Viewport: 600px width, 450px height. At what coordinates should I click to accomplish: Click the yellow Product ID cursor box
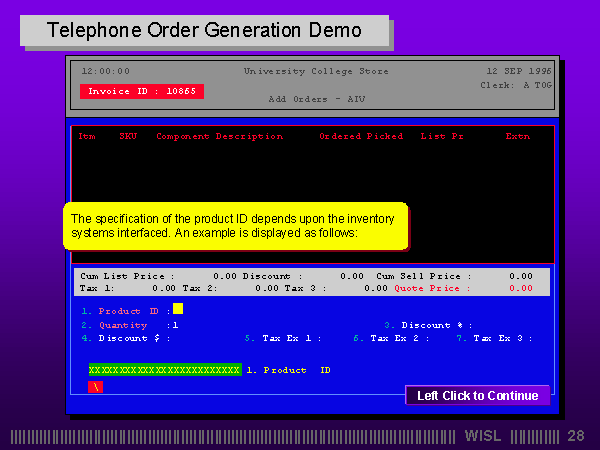coord(178,309)
